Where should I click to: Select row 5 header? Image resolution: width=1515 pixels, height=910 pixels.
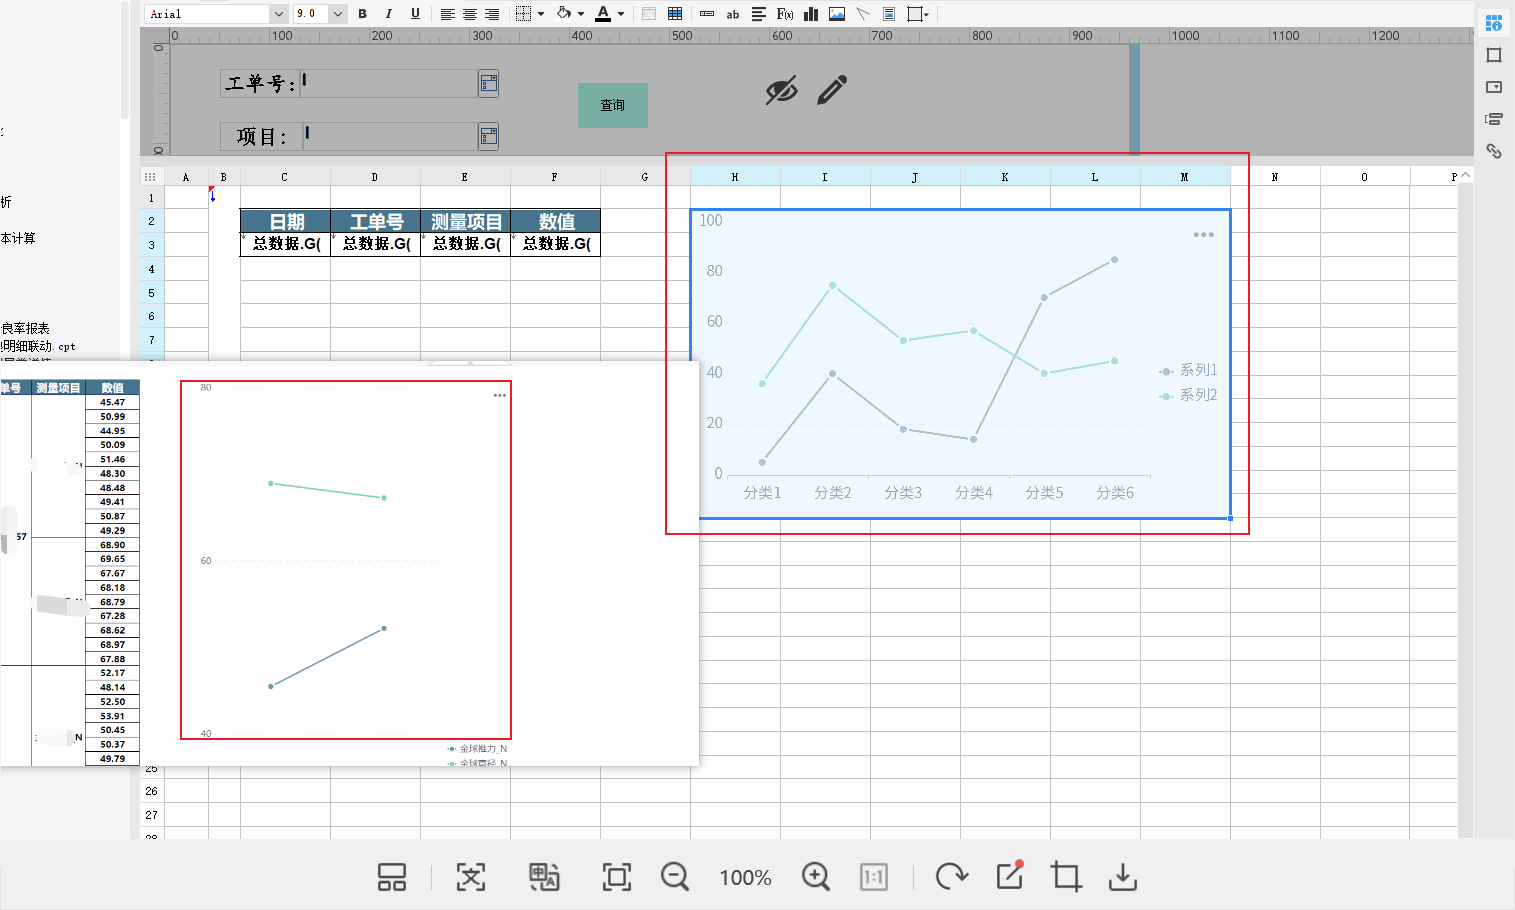(x=152, y=293)
